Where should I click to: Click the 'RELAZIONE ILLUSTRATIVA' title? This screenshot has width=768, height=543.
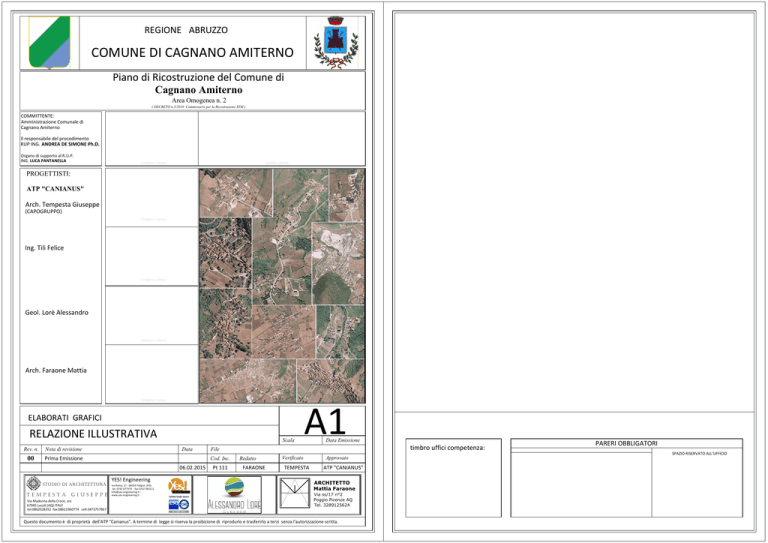[x=93, y=434]
